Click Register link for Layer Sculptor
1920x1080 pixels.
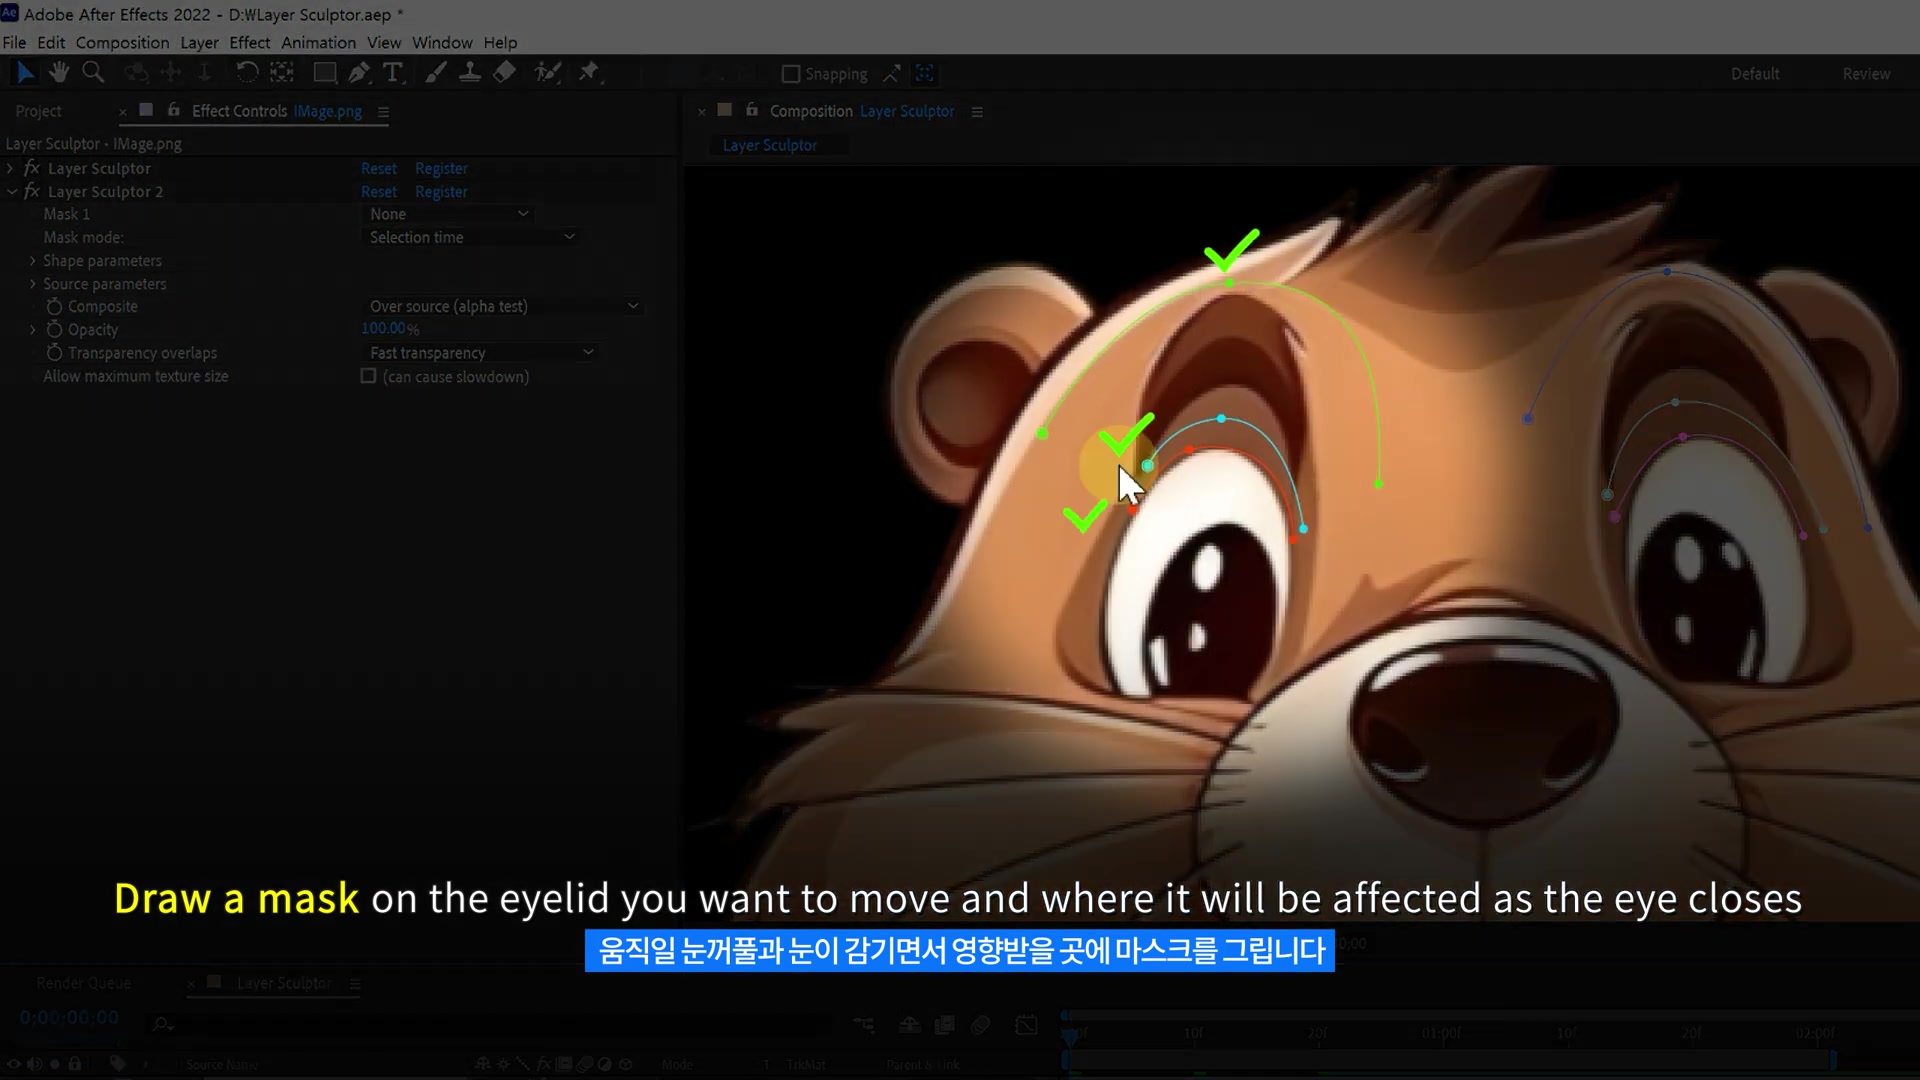(441, 168)
